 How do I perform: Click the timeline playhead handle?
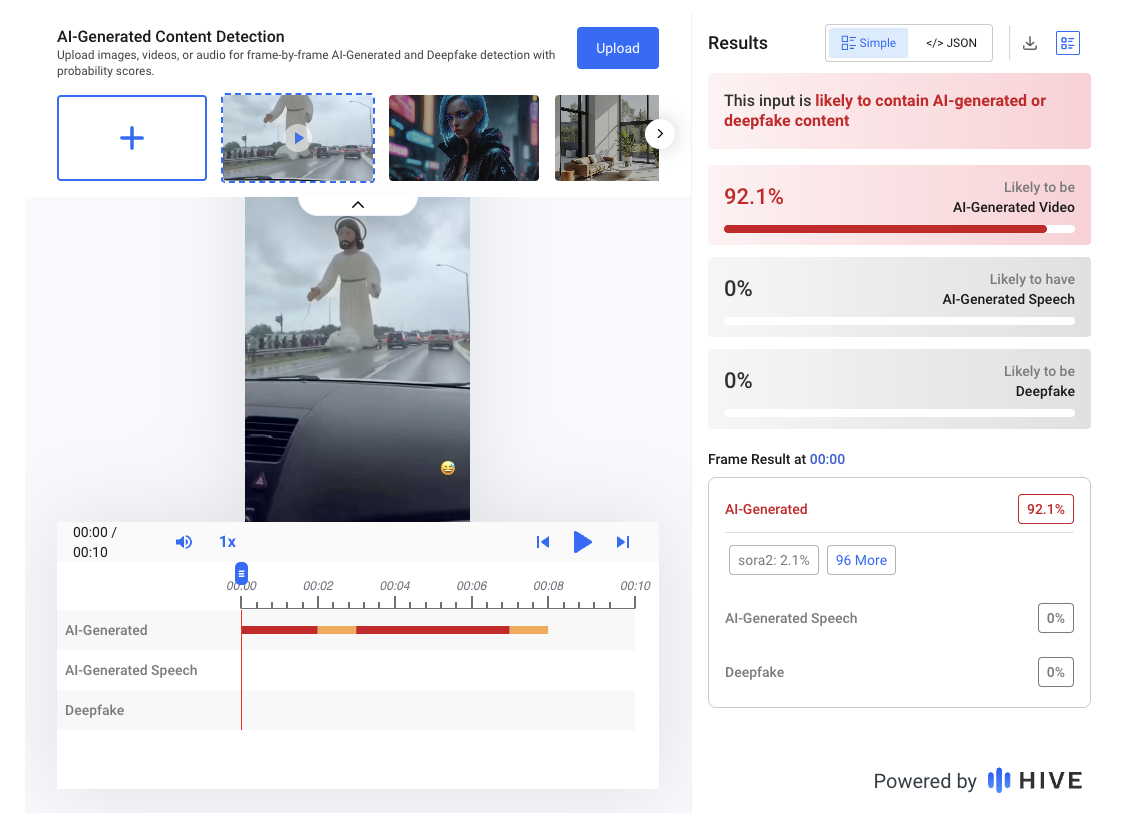[x=241, y=573]
